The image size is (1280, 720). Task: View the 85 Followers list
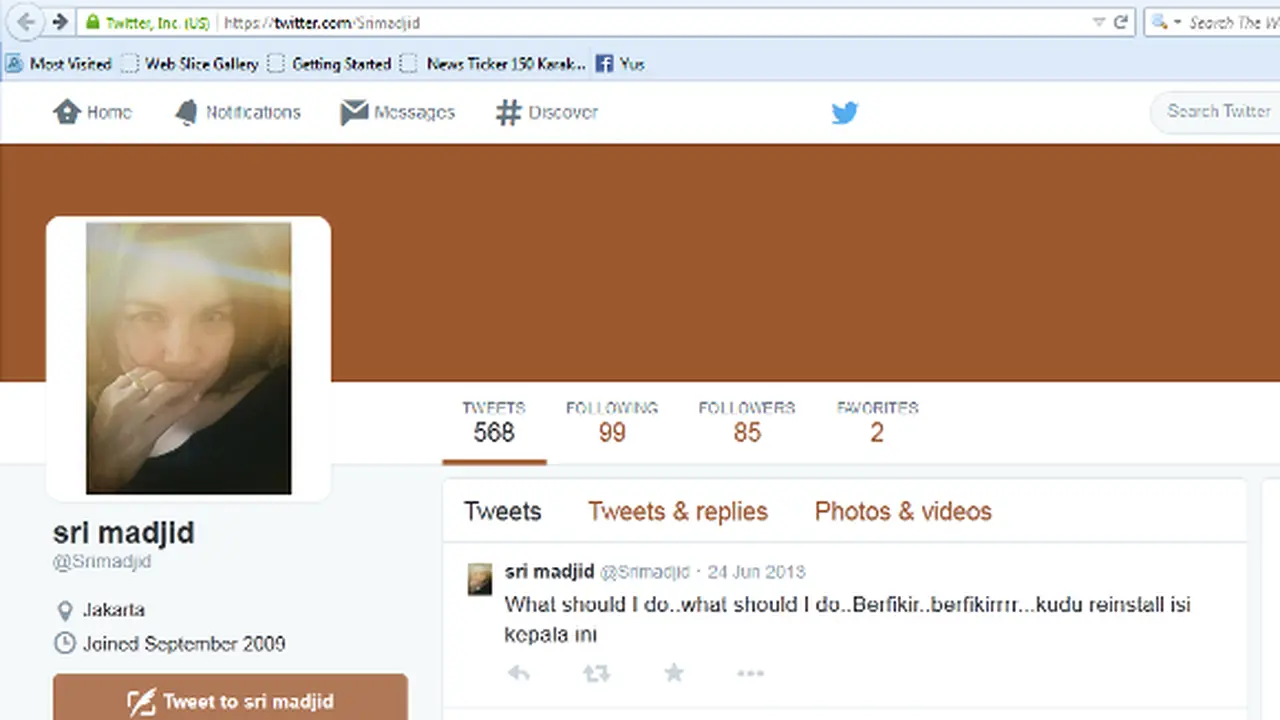click(747, 422)
